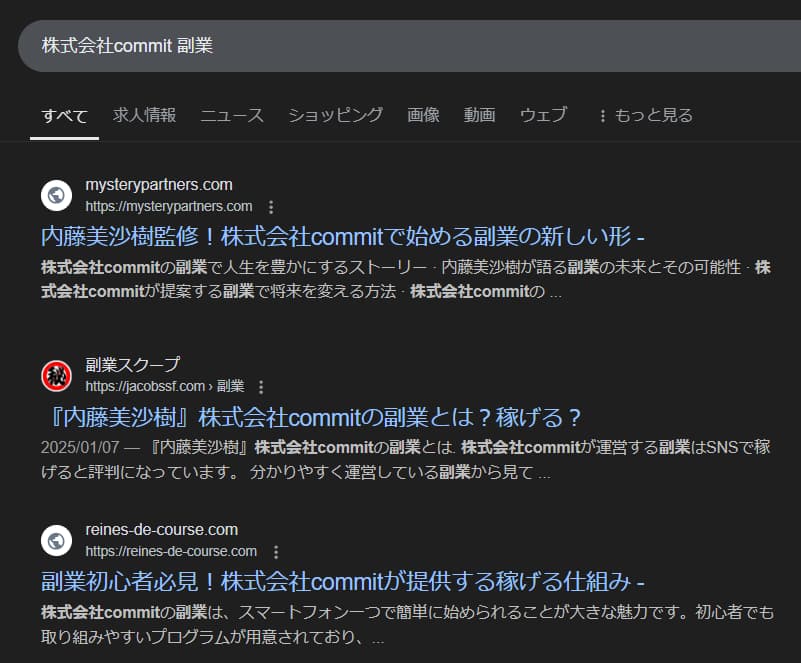The height and width of the screenshot is (663, 801).
Task: Open result 内藤美沙樹監修！株式会社commitで始める副業の新しい形
Action: (343, 236)
